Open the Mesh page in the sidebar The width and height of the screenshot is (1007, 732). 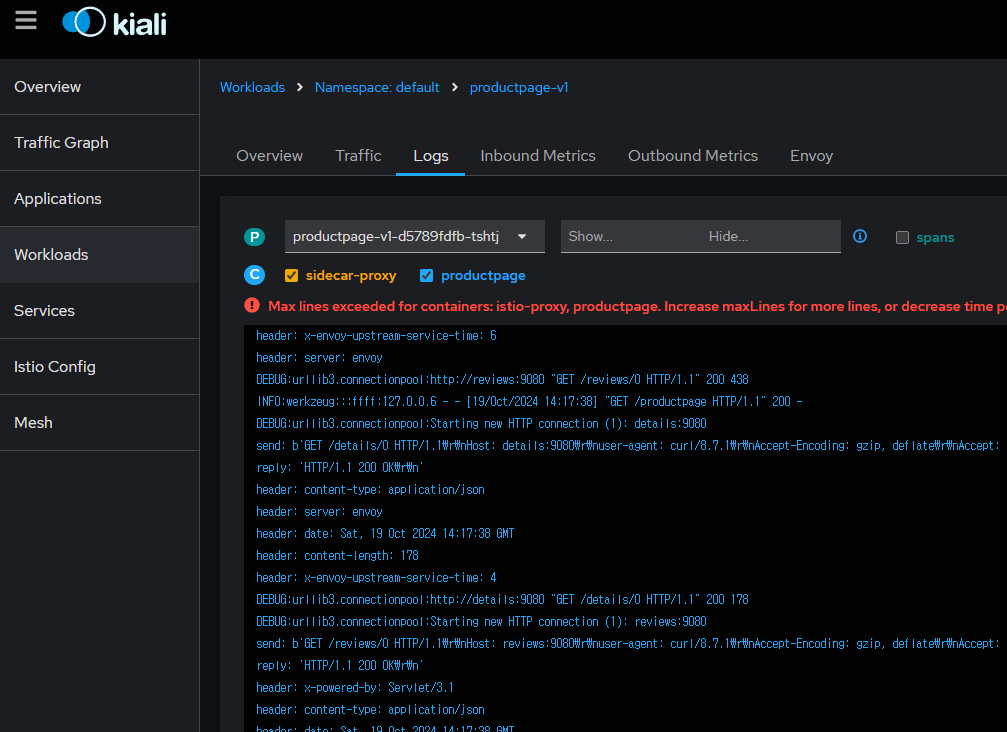click(x=33, y=423)
